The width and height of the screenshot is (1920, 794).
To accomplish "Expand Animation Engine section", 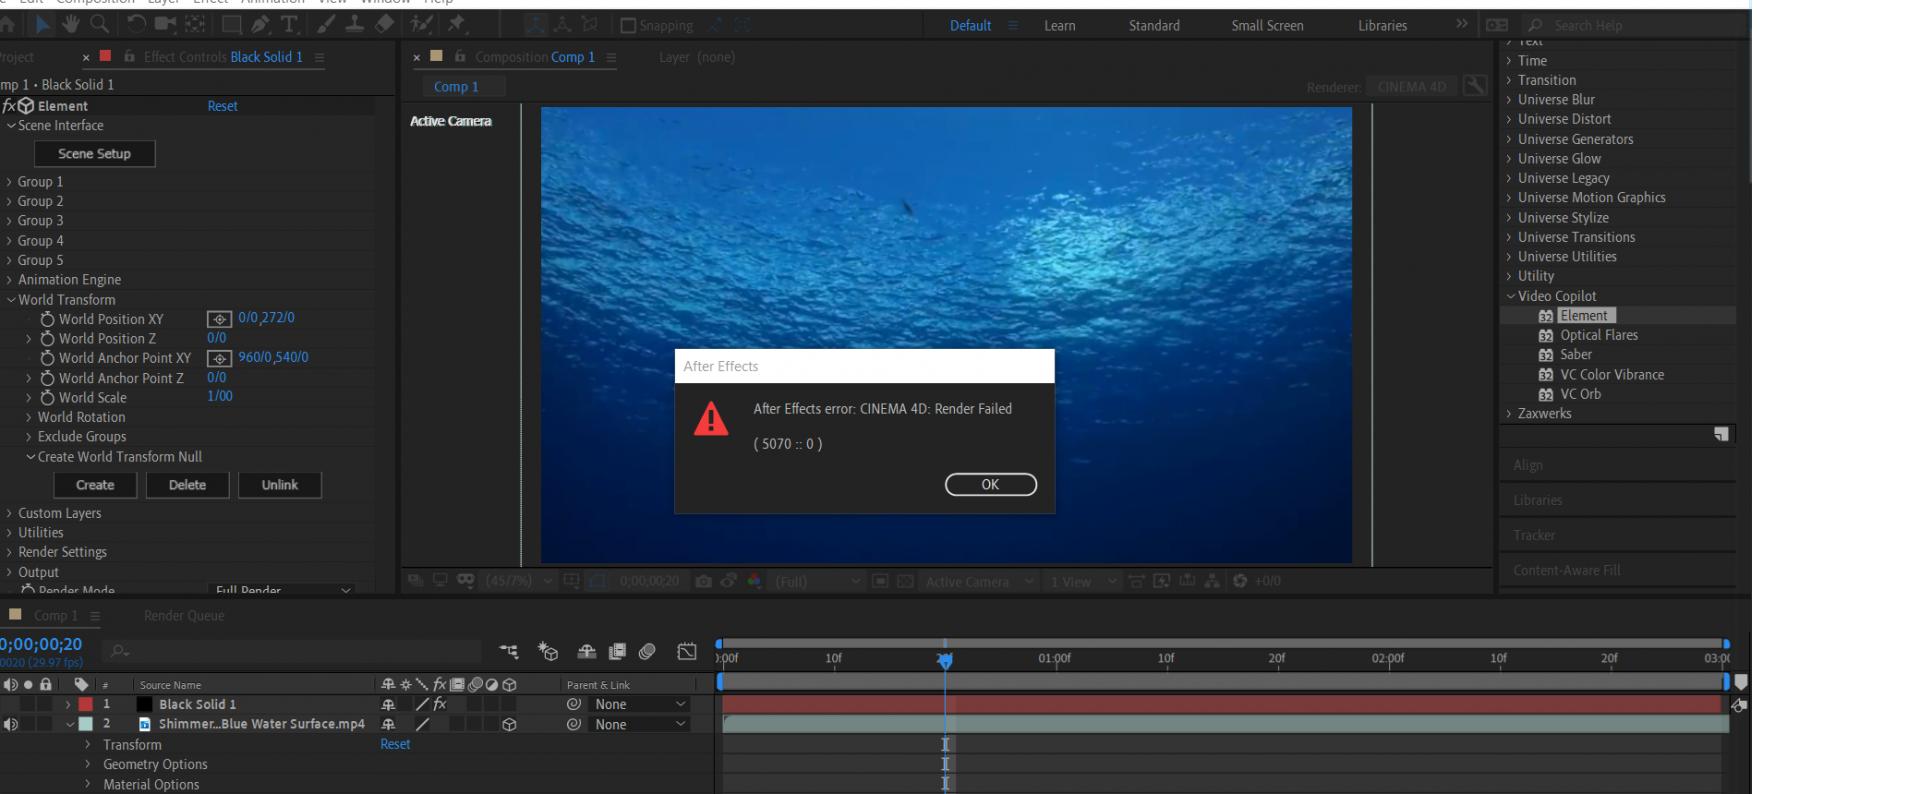I will [x=9, y=280].
